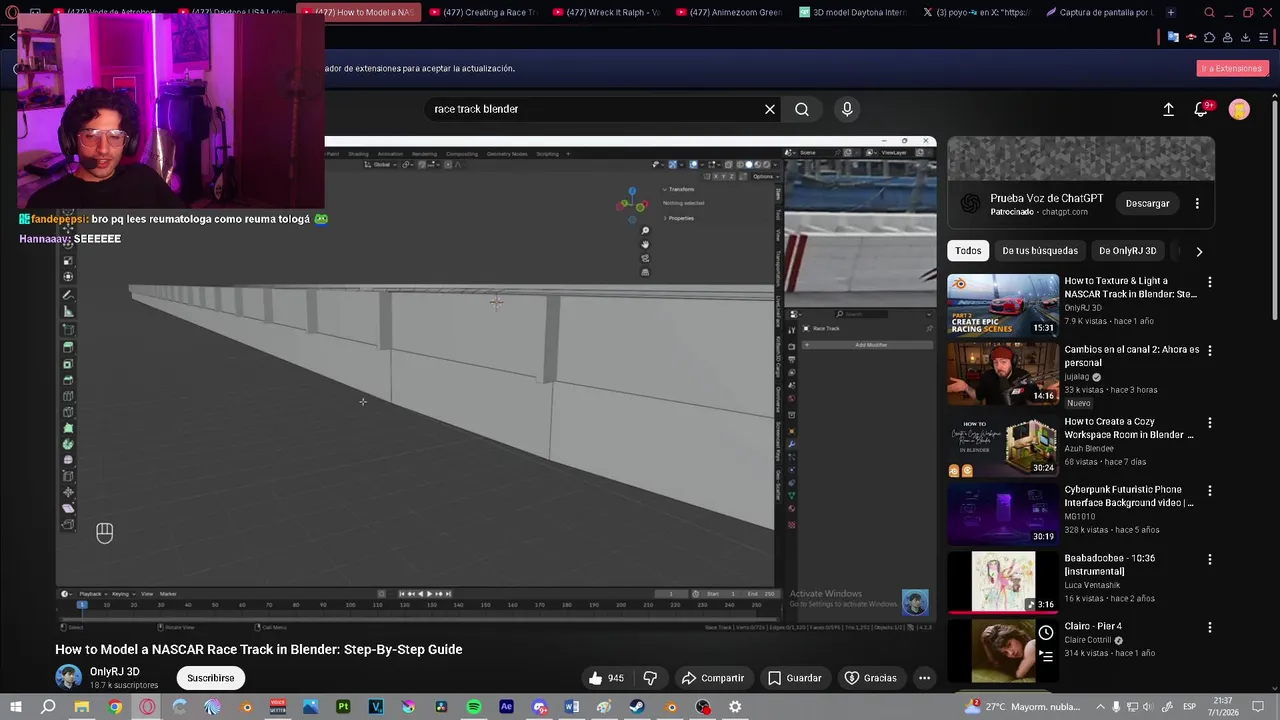
Task: Open the taskbar clock 21:37
Action: pyautogui.click(x=1222, y=707)
